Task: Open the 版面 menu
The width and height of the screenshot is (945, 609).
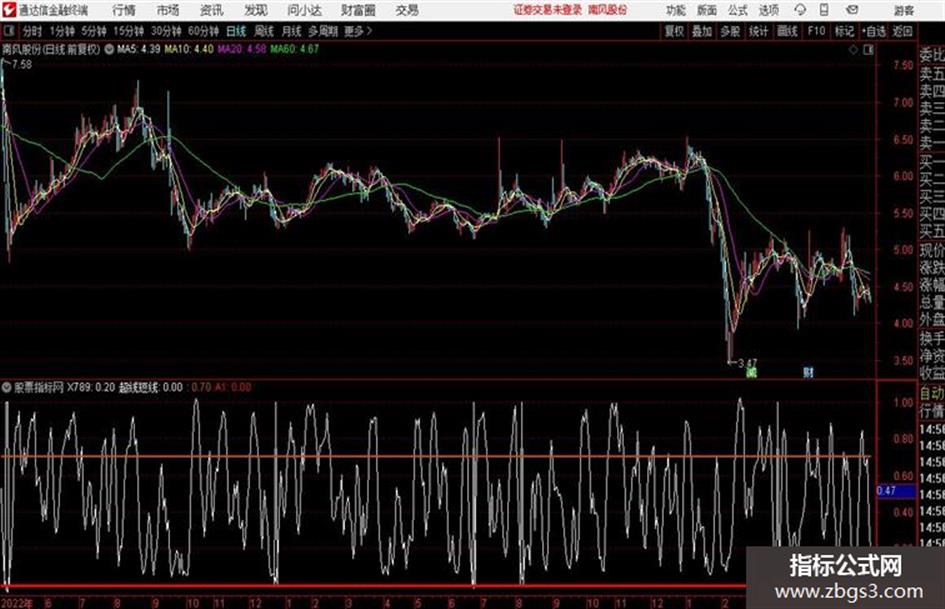Action: click(706, 10)
